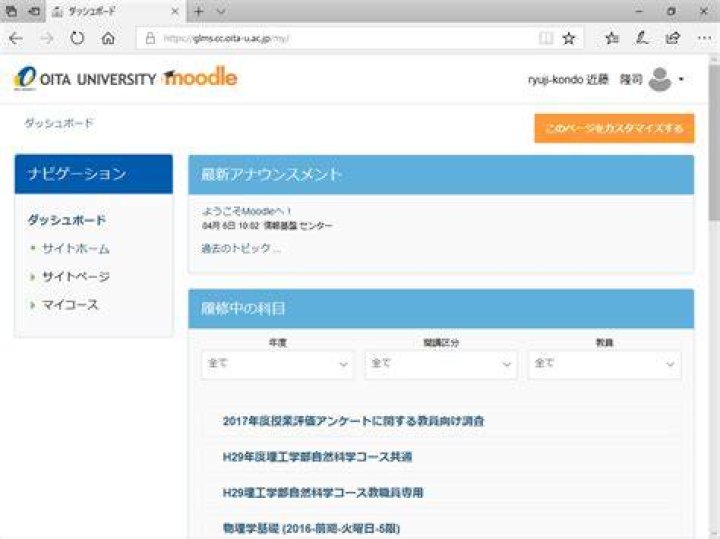Add page to favorites with star icon
Screen dimensions: 720x539
[569, 38]
